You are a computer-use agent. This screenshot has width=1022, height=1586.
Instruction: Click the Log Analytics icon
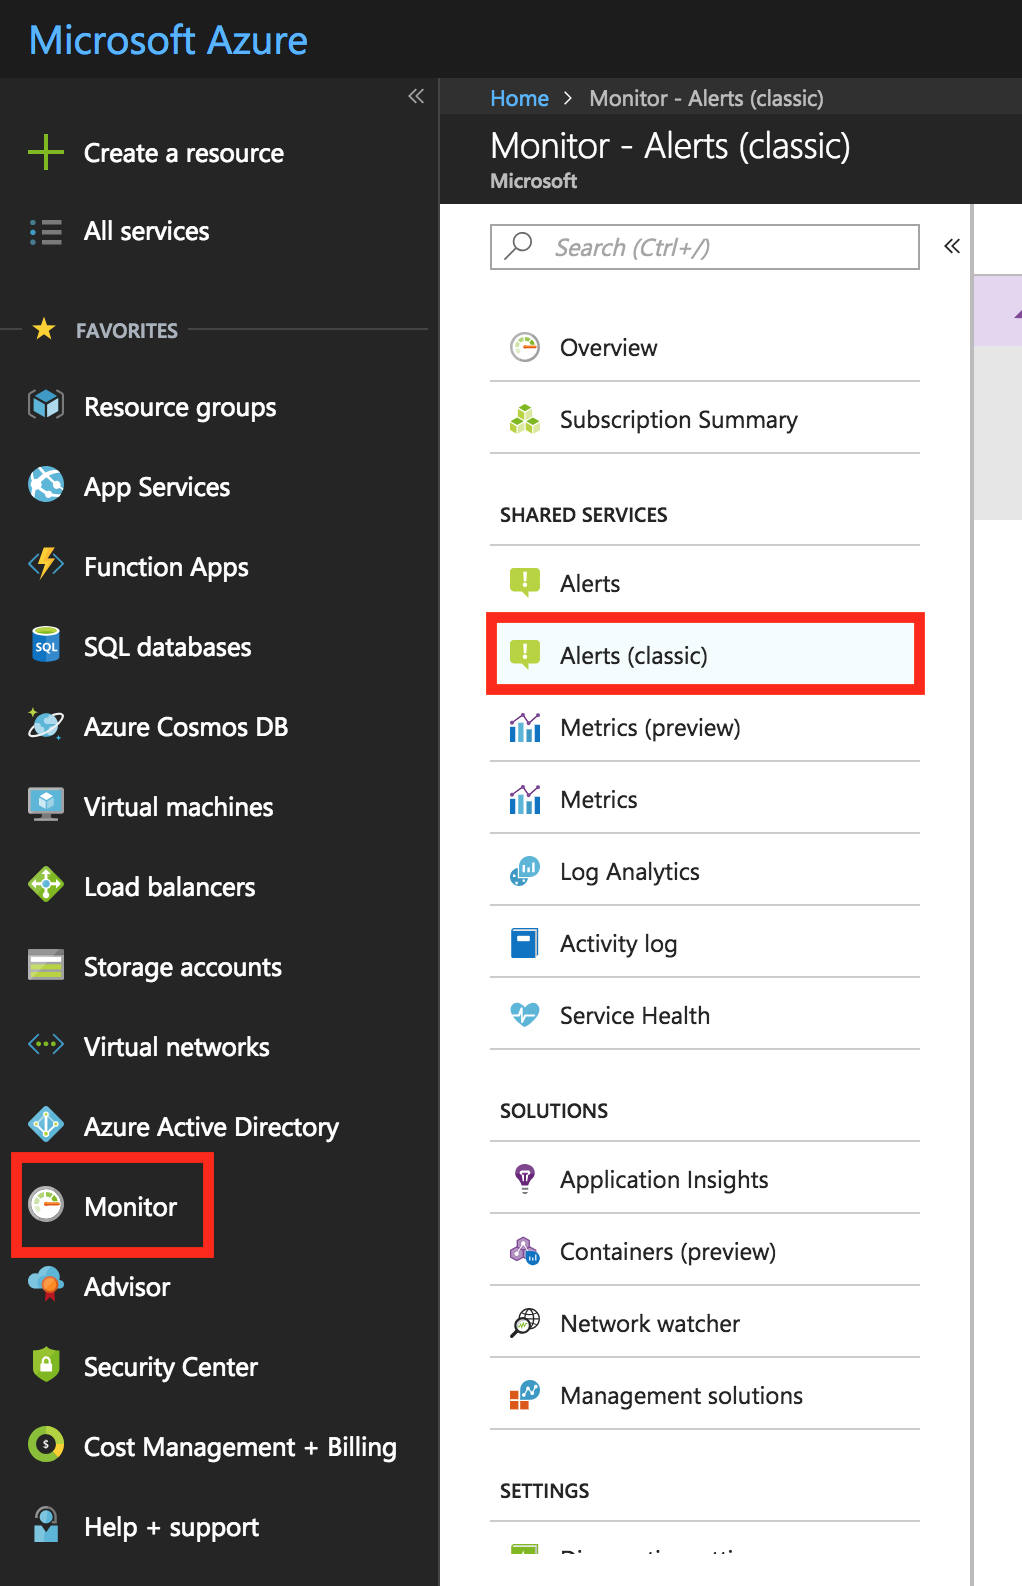coord(525,871)
